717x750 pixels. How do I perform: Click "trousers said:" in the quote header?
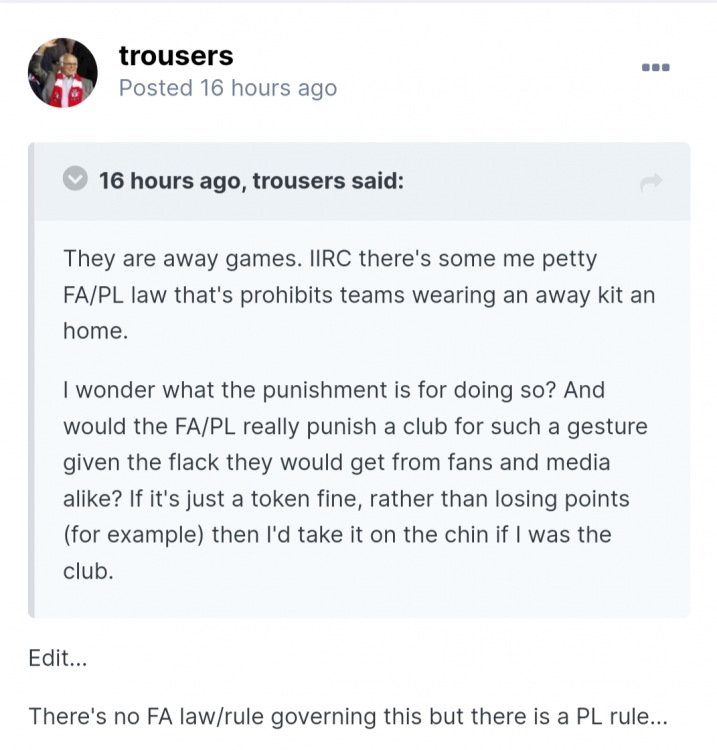(328, 181)
